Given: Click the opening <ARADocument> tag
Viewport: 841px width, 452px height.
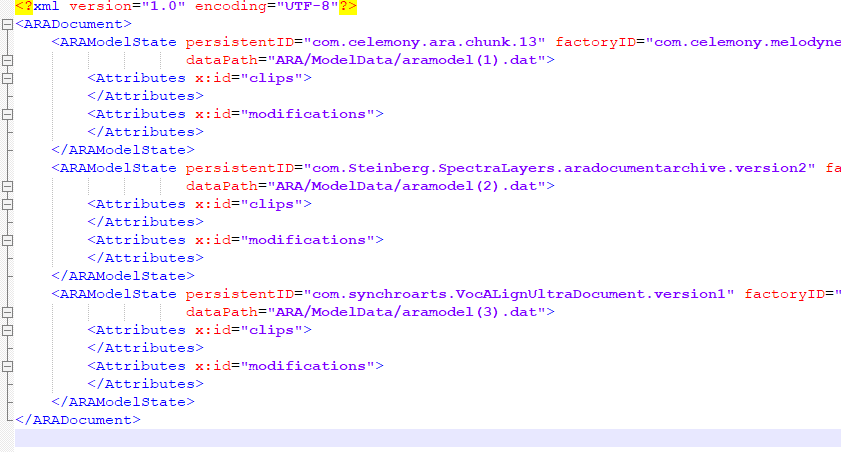Looking at the screenshot, I should [73, 24].
